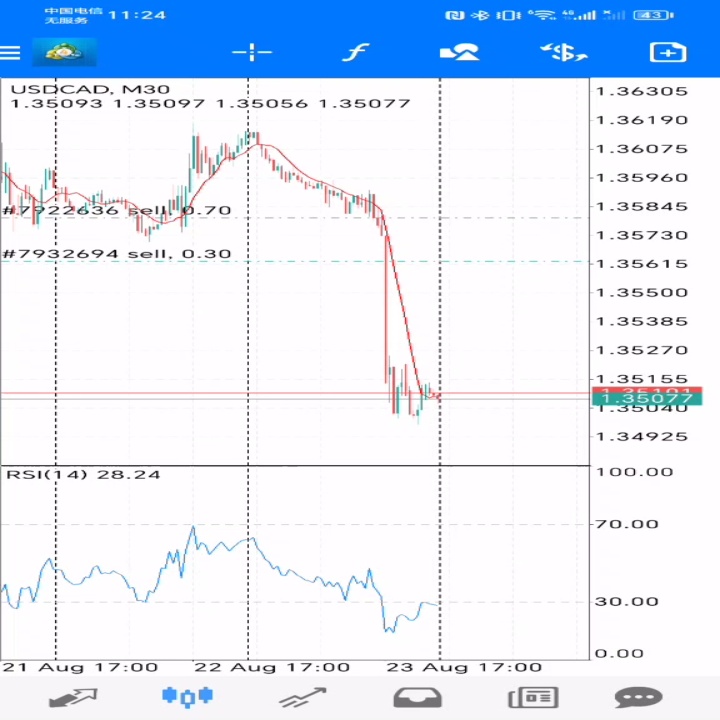Open Messages chat bubble icon

(638, 697)
